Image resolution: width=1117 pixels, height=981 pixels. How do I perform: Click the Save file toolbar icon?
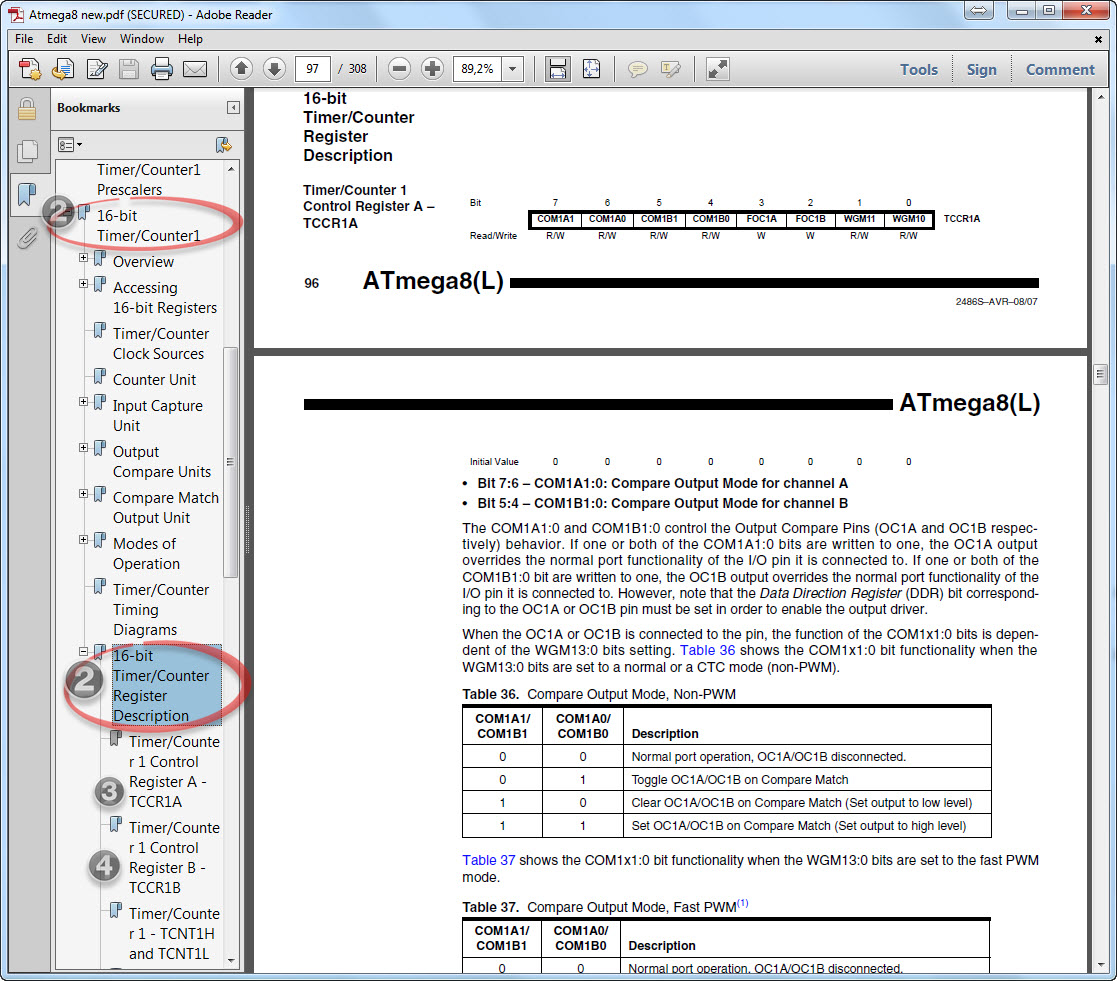coord(129,69)
